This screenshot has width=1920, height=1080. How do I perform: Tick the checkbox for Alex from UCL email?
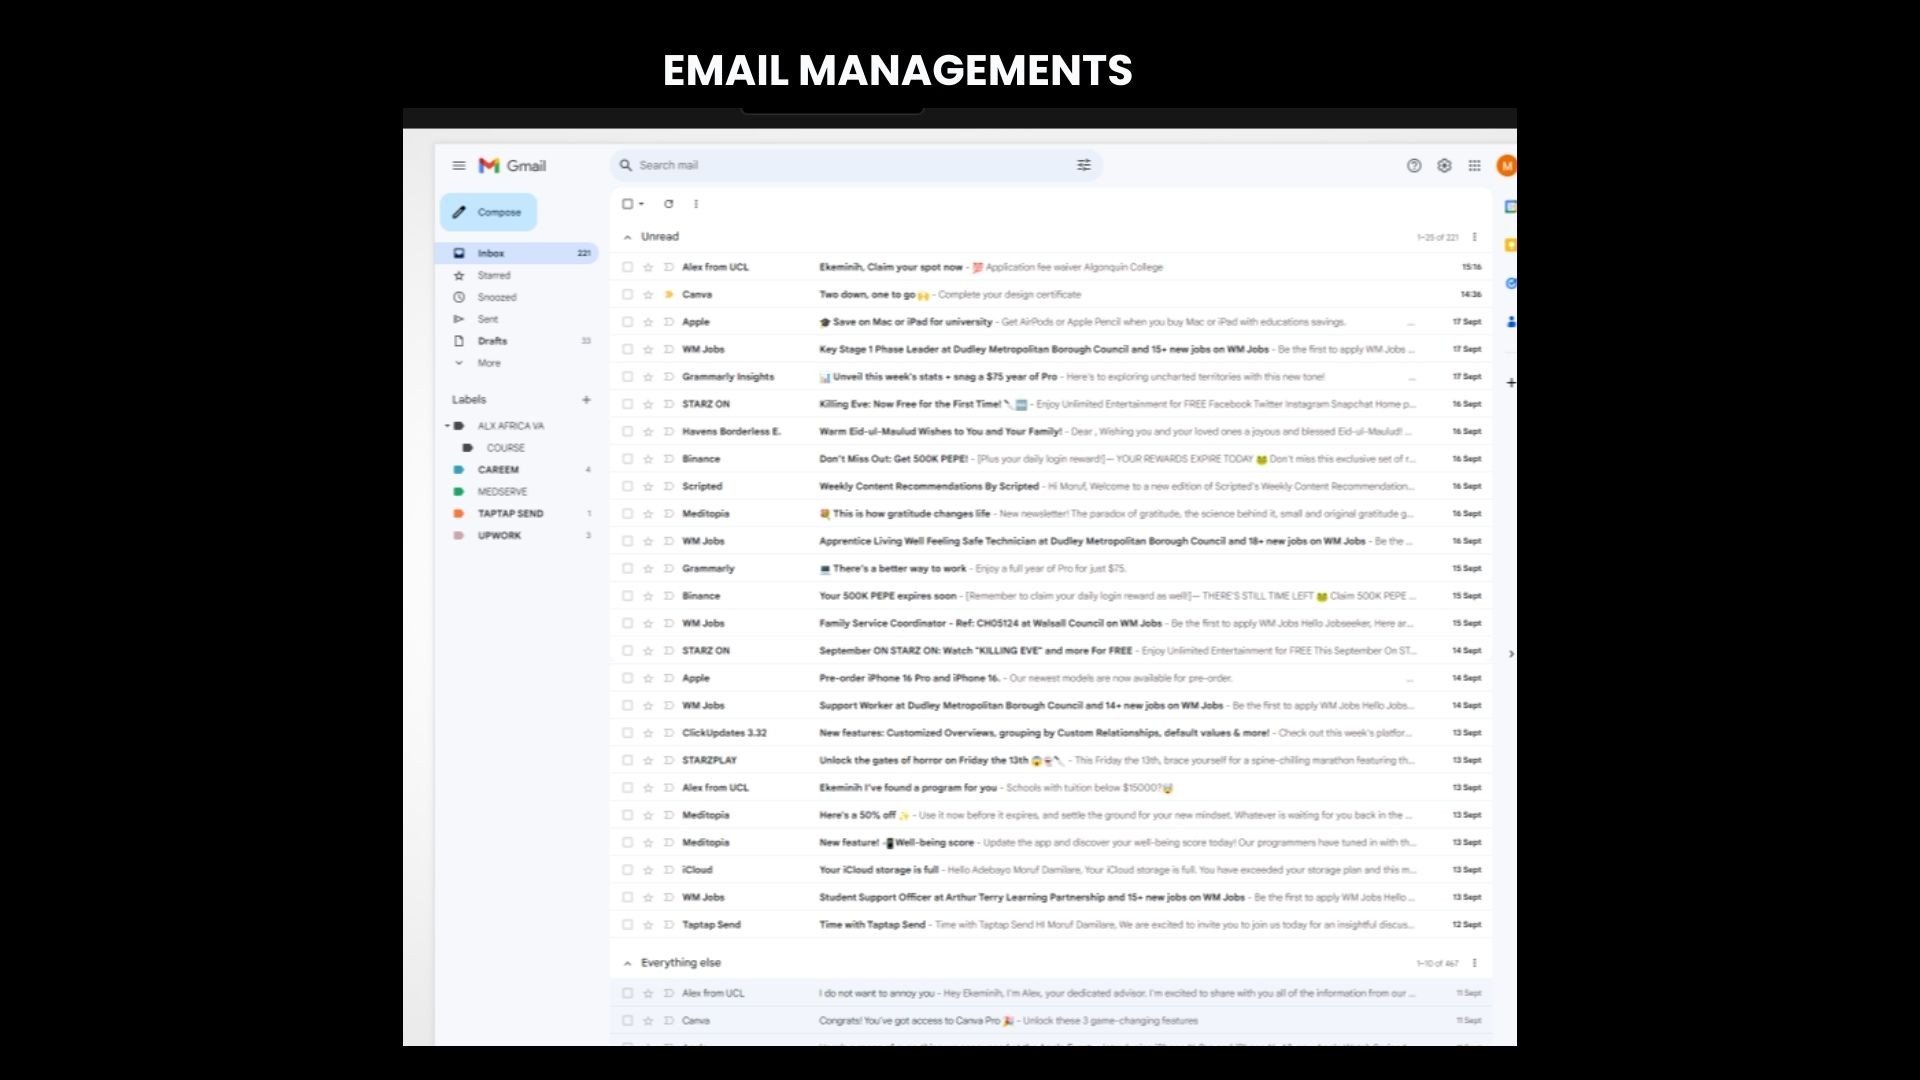pos(627,267)
